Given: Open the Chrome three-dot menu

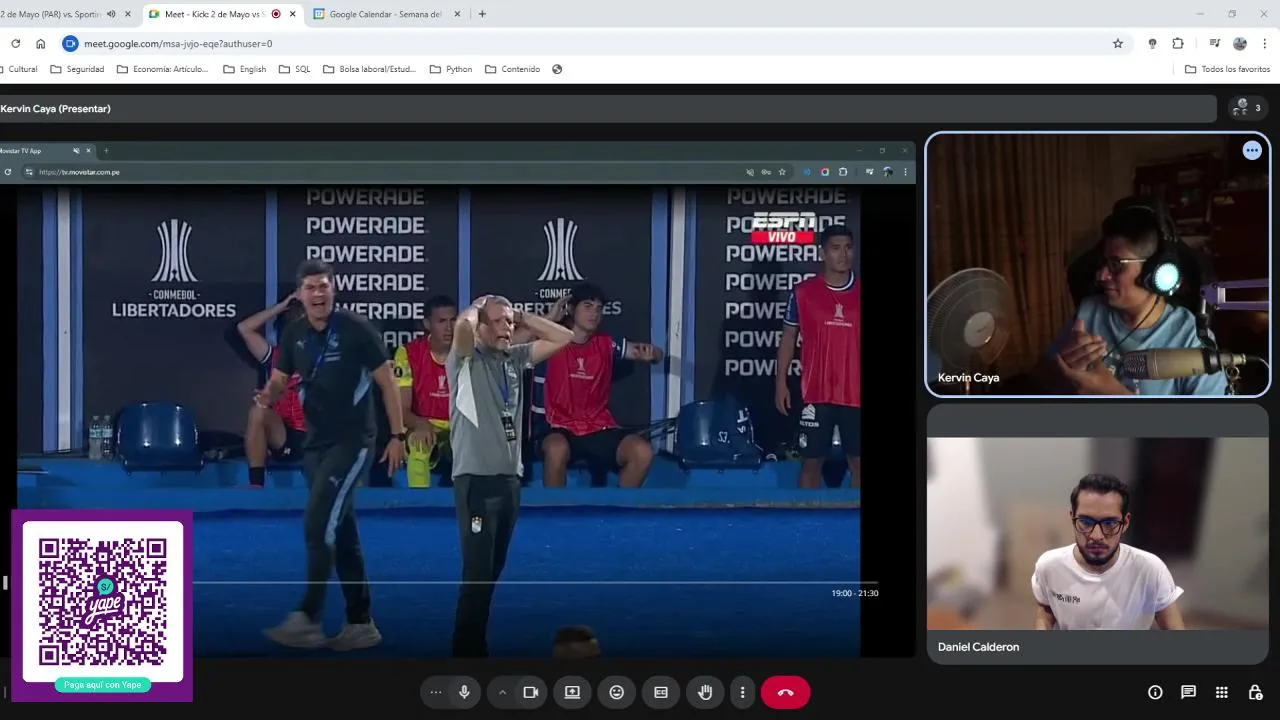Looking at the screenshot, I should coord(1265,43).
